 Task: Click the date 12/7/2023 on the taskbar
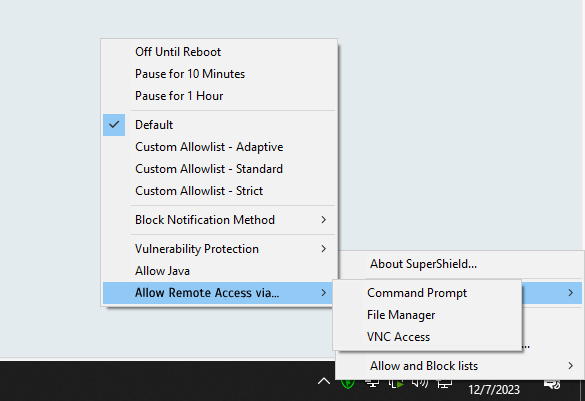pyautogui.click(x=494, y=390)
